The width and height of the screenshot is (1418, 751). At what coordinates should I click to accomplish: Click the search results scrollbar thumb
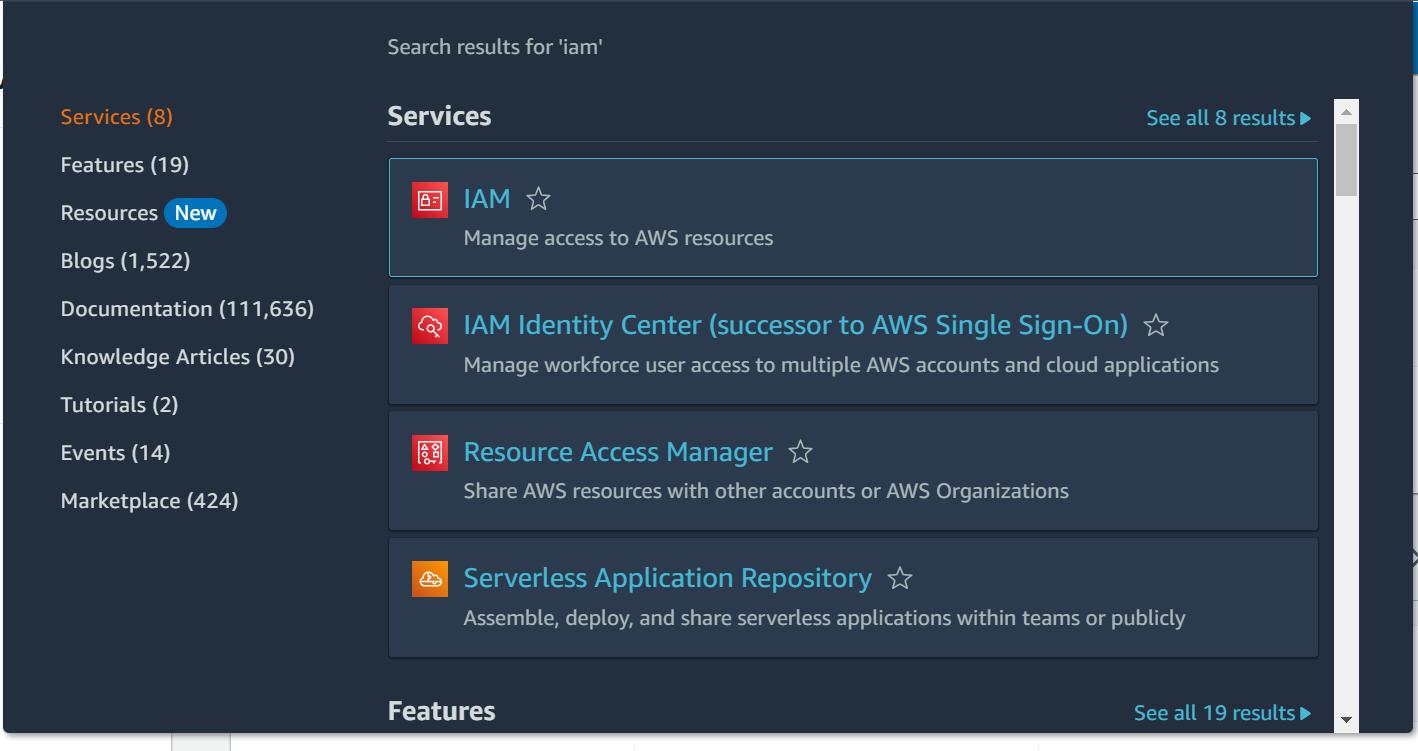(x=1346, y=160)
